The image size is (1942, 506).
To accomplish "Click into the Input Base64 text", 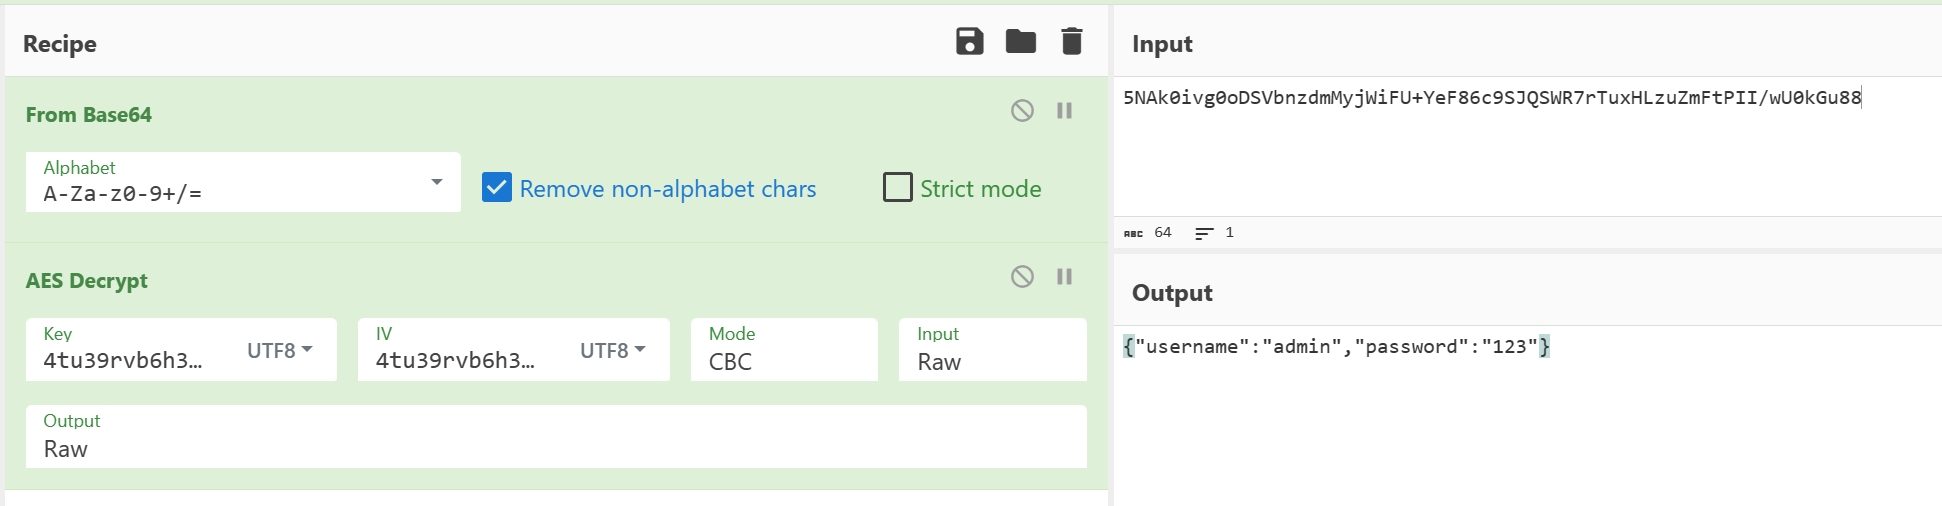I will [1490, 98].
